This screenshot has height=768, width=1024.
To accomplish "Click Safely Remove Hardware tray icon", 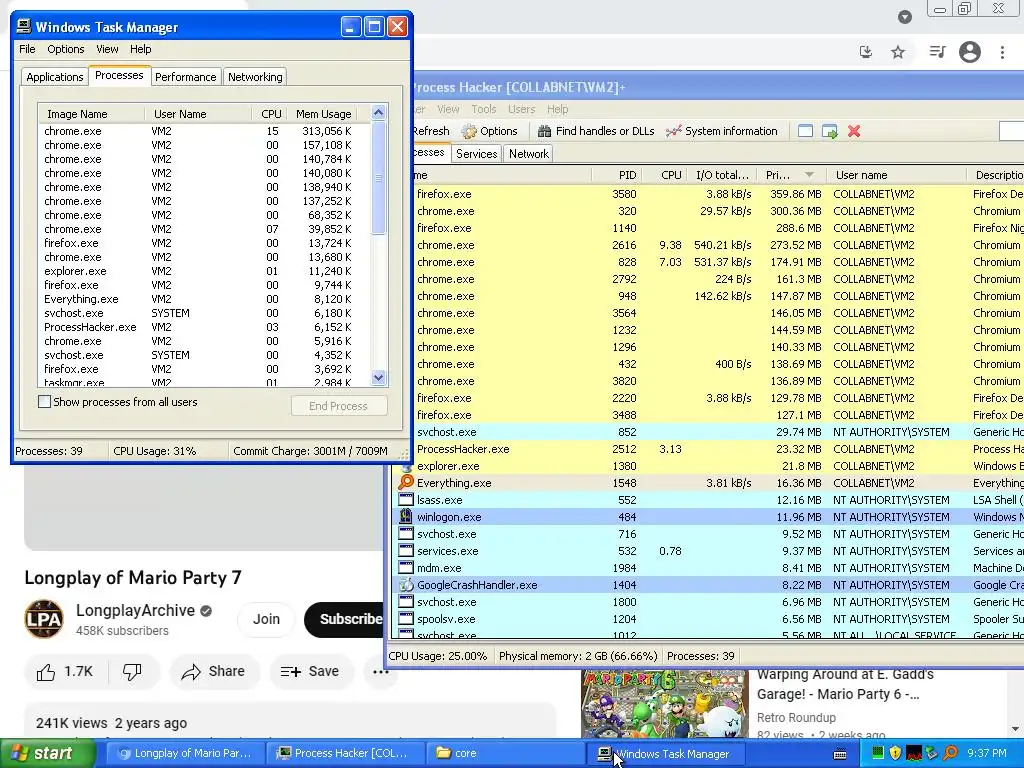I will [932, 753].
